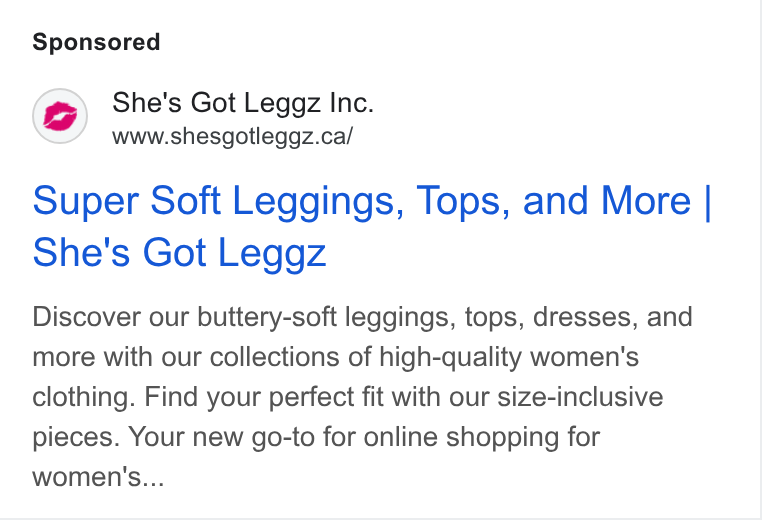Click "buttery-soft" in the ad description
The image size is (762, 520).
click(x=267, y=317)
